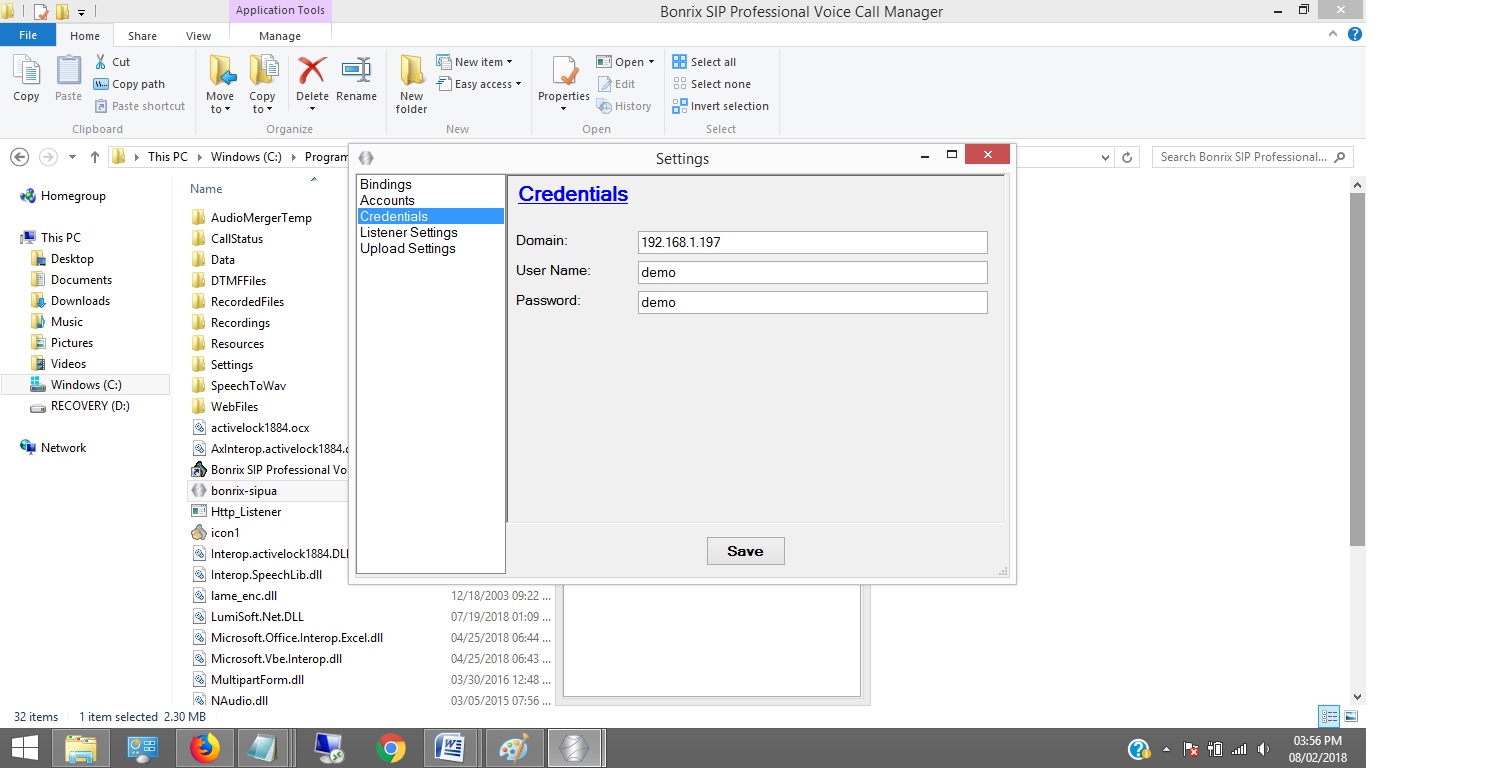Open the File tab
The image size is (1503, 768).
[x=28, y=35]
